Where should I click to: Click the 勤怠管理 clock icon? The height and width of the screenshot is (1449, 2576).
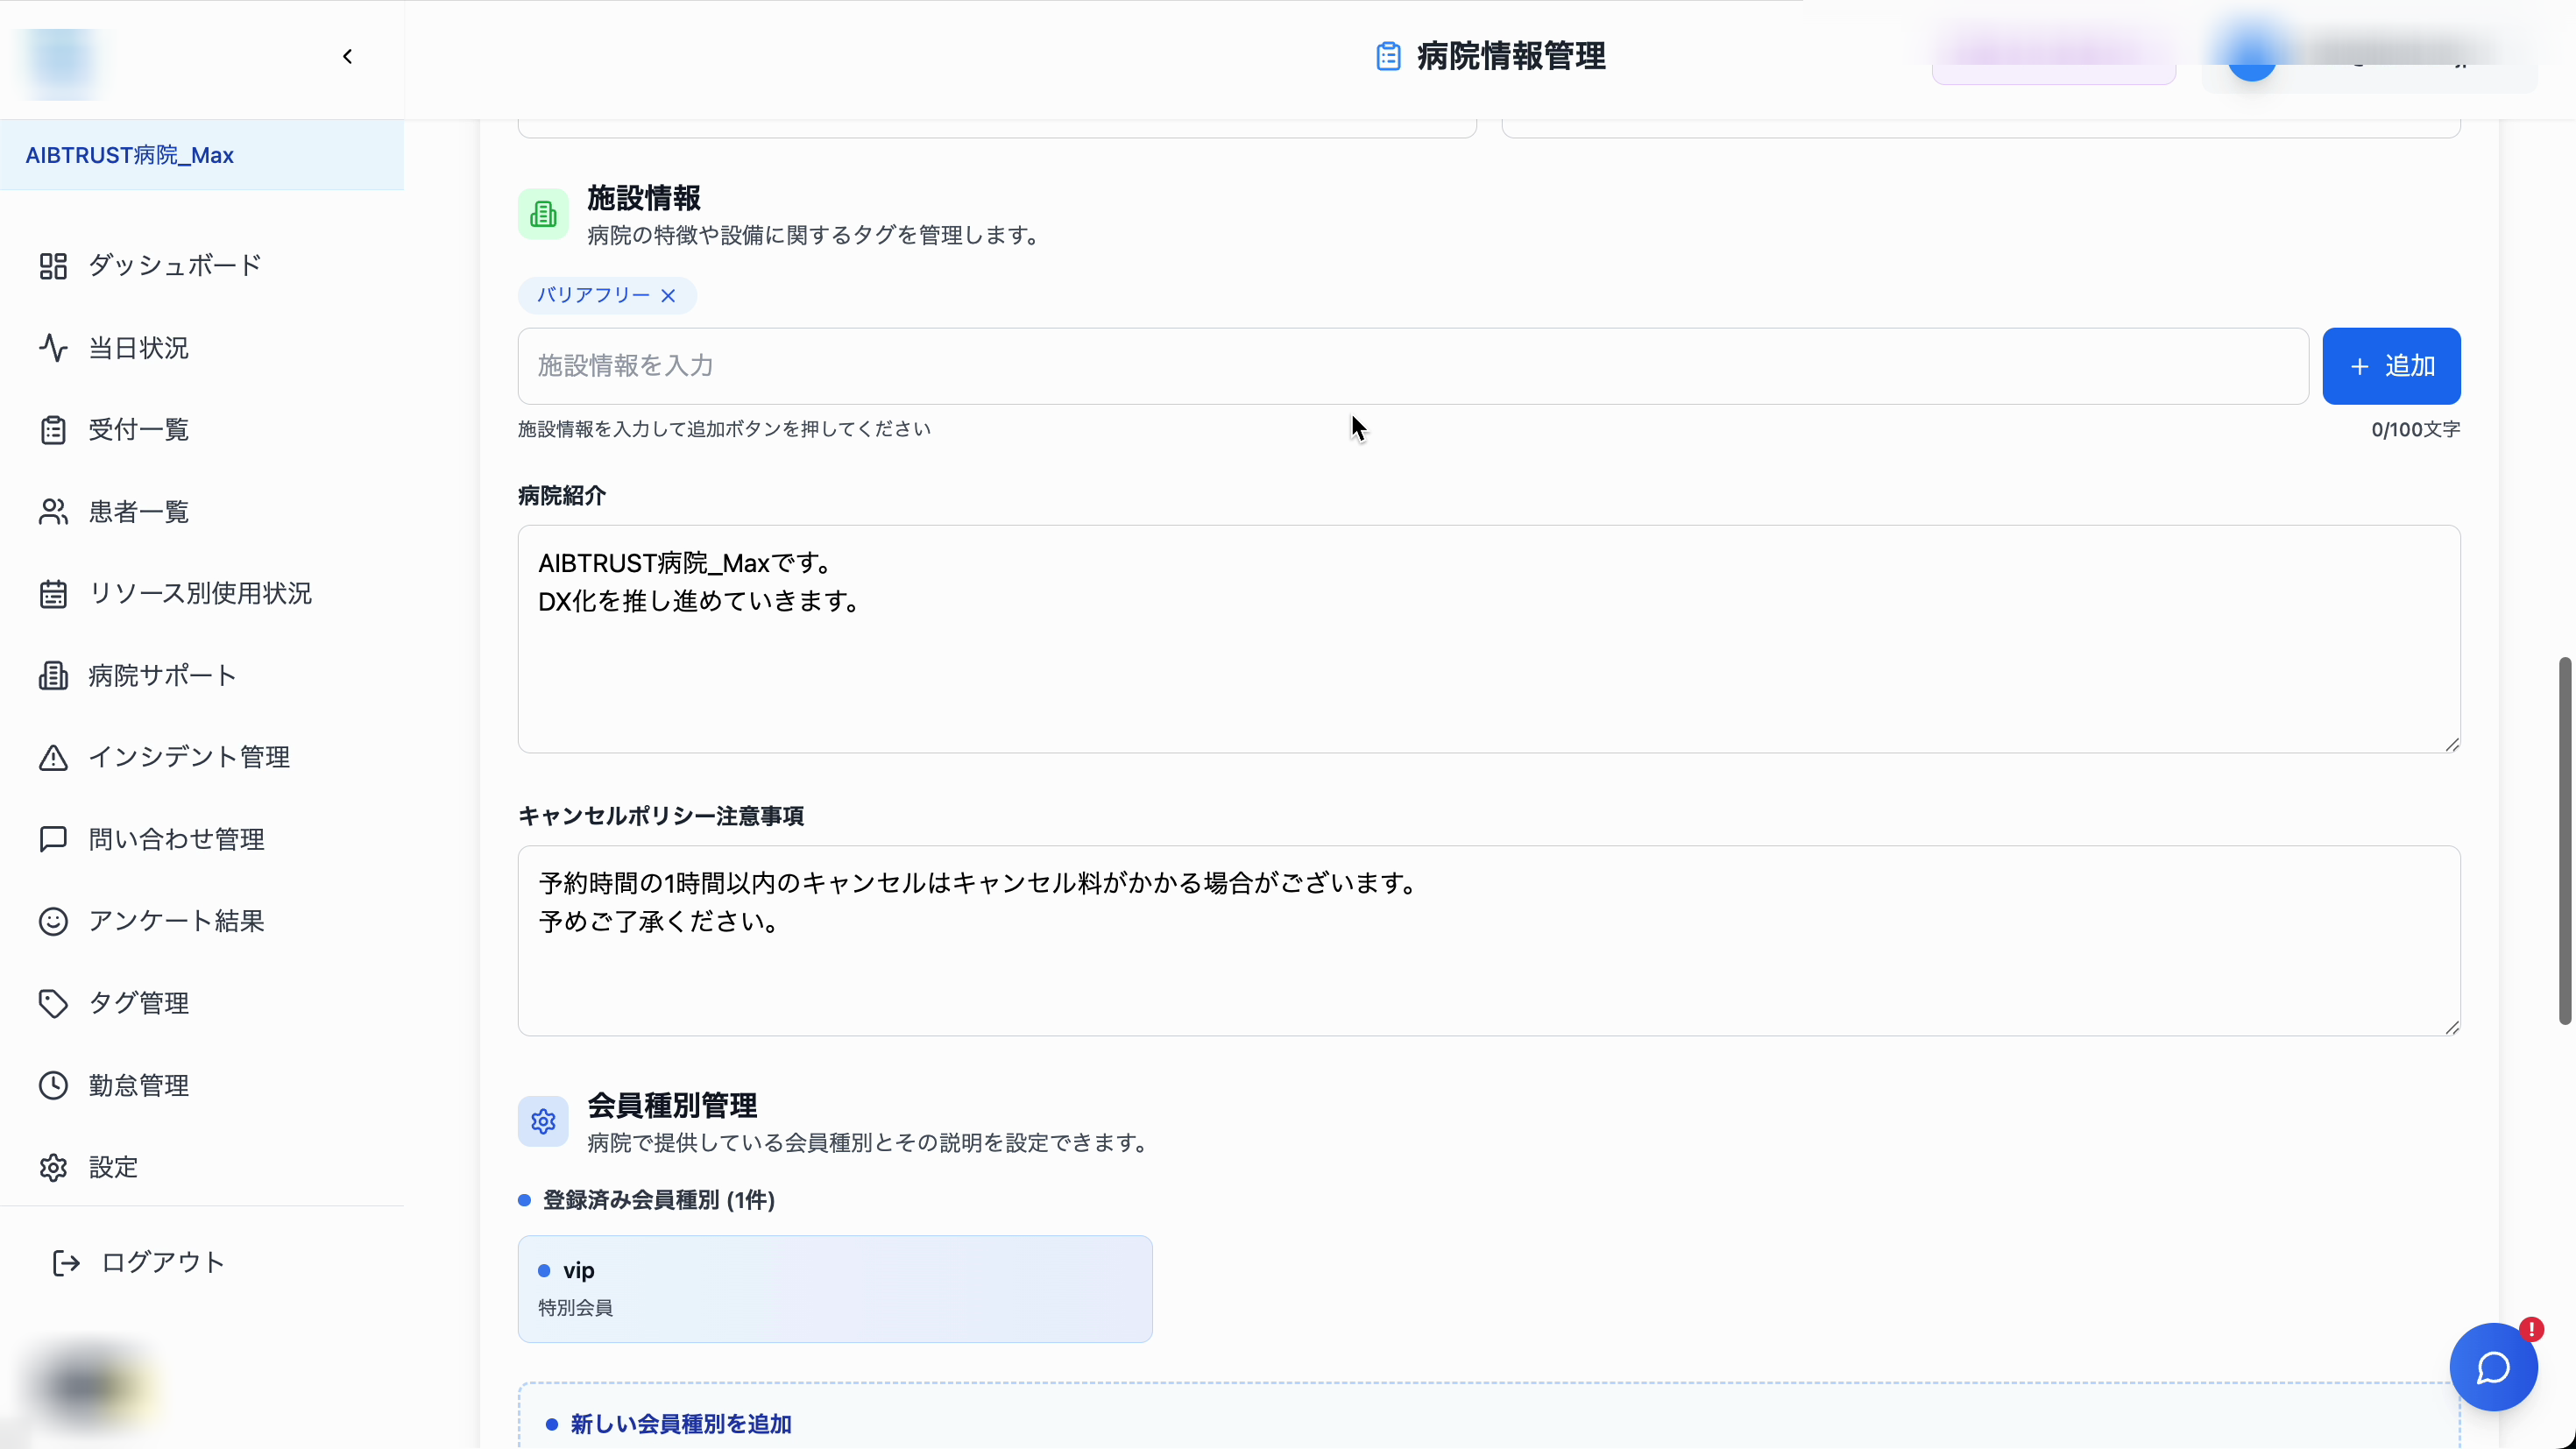click(x=53, y=1085)
